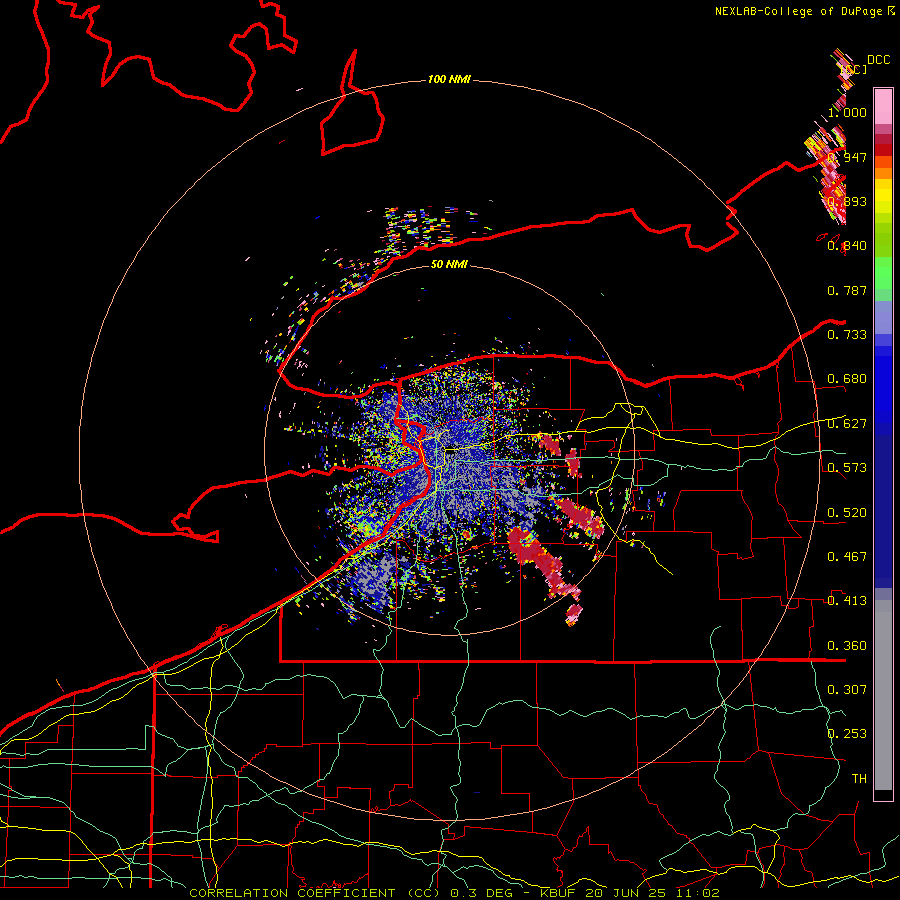
Task: Select the 0.360 scale value
Action: (x=847, y=646)
